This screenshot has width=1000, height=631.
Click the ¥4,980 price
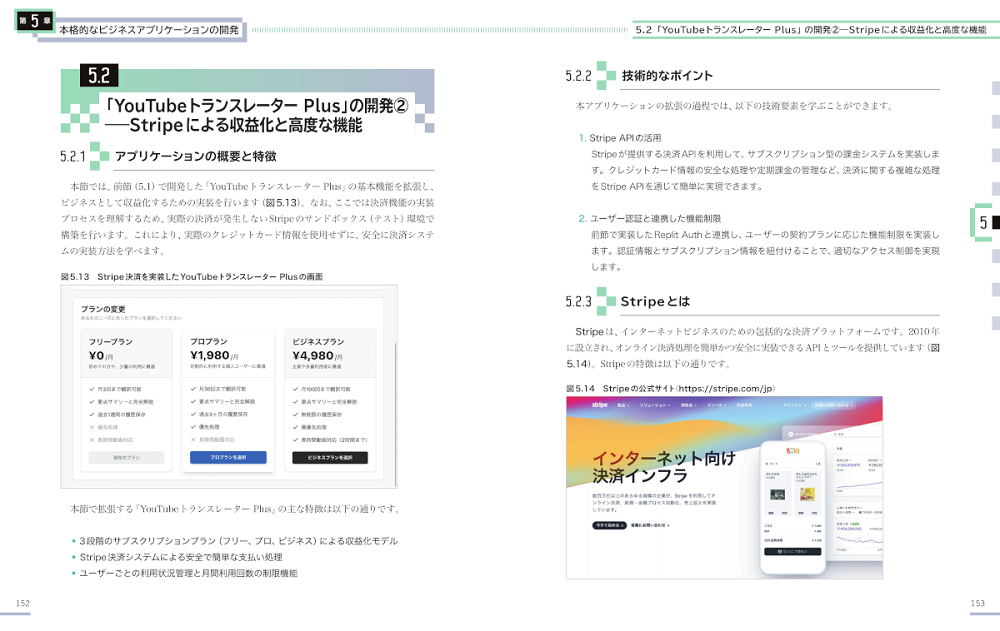(312, 355)
